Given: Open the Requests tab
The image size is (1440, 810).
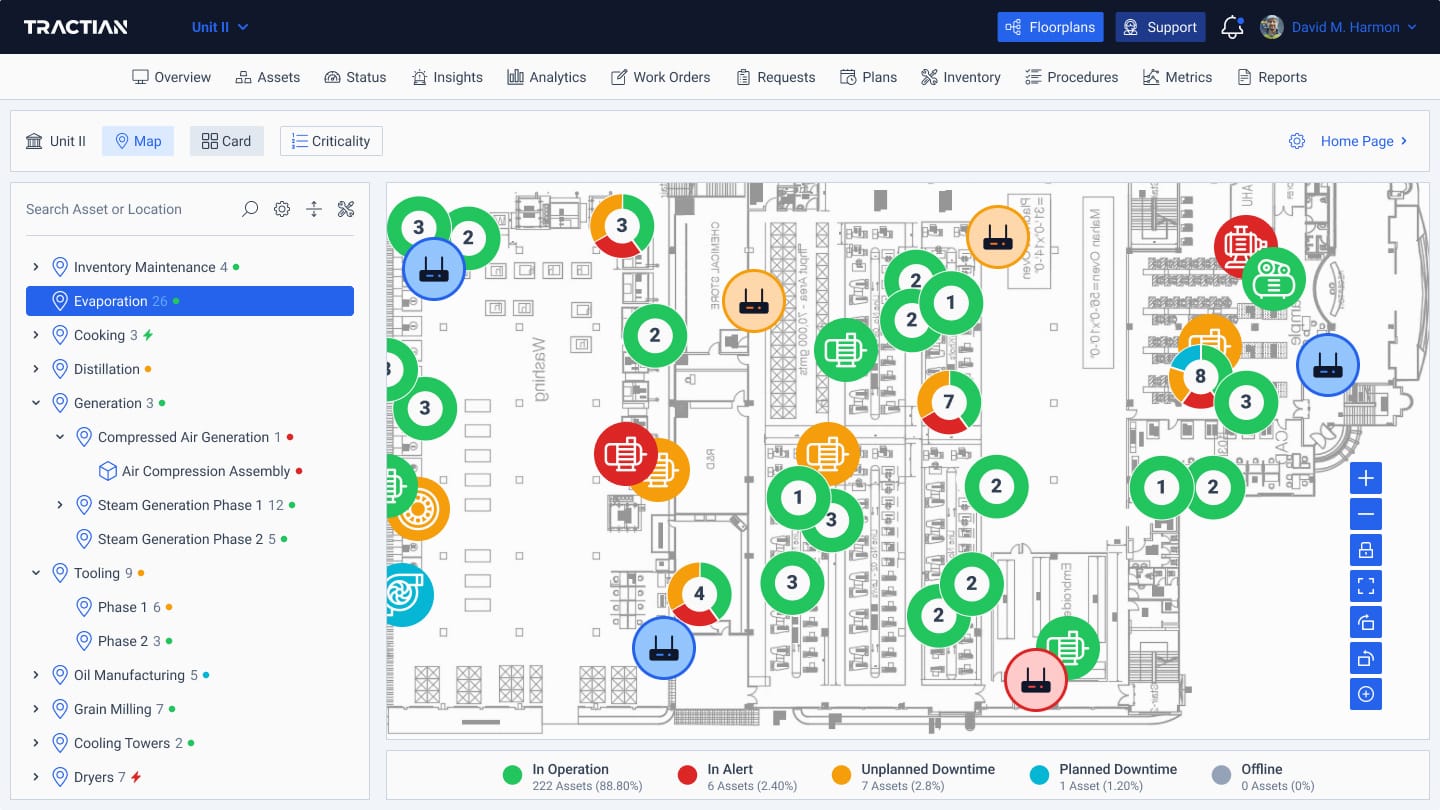Looking at the screenshot, I should click(775, 77).
